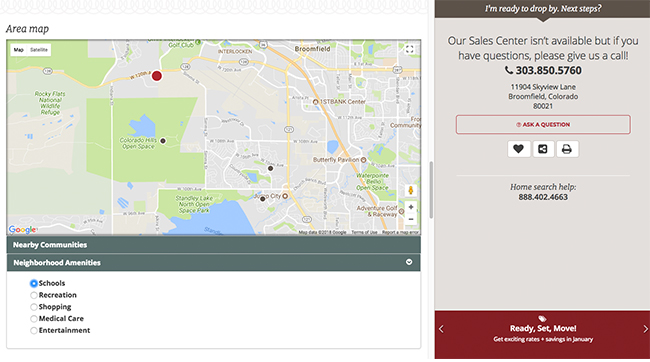Click the red community location marker

tap(157, 76)
